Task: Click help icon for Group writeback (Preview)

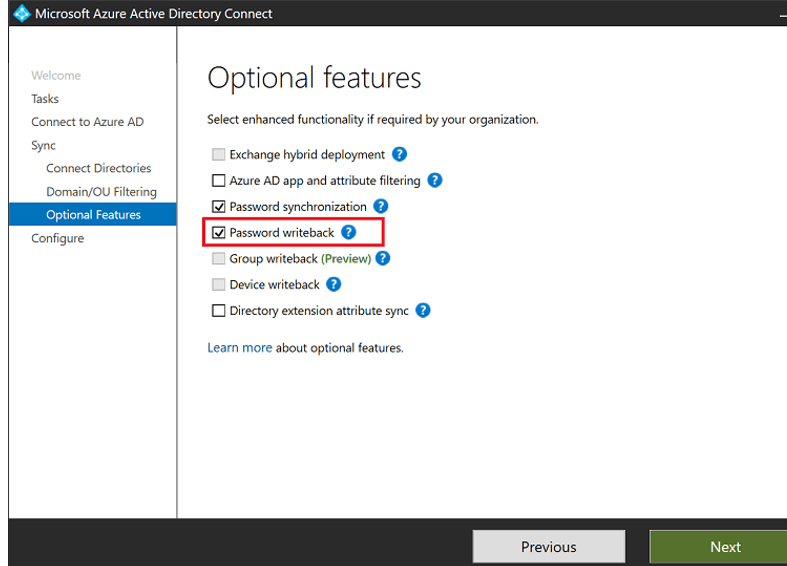Action: (382, 258)
